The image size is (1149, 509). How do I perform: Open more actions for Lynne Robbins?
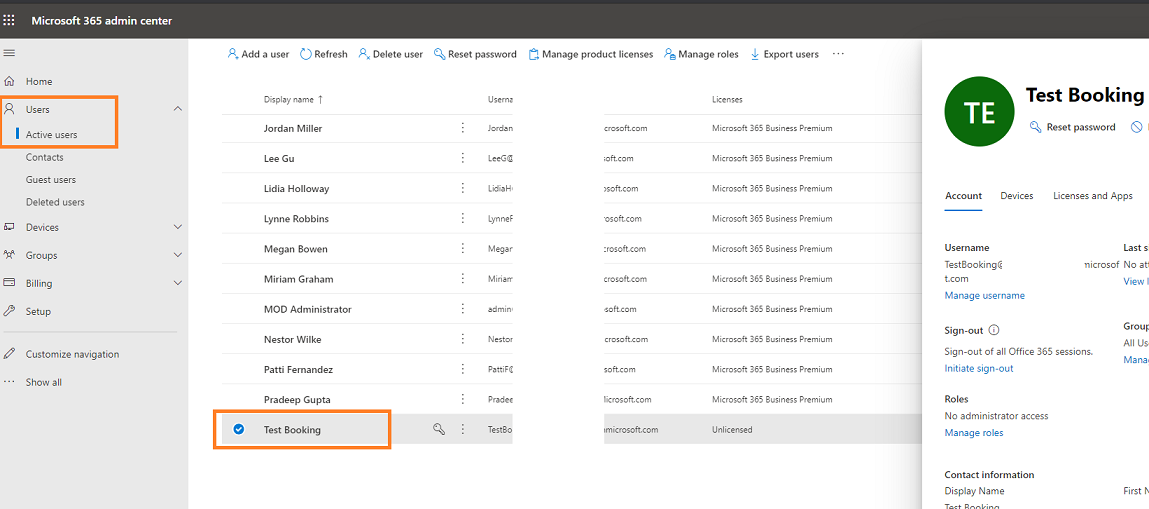pos(462,218)
